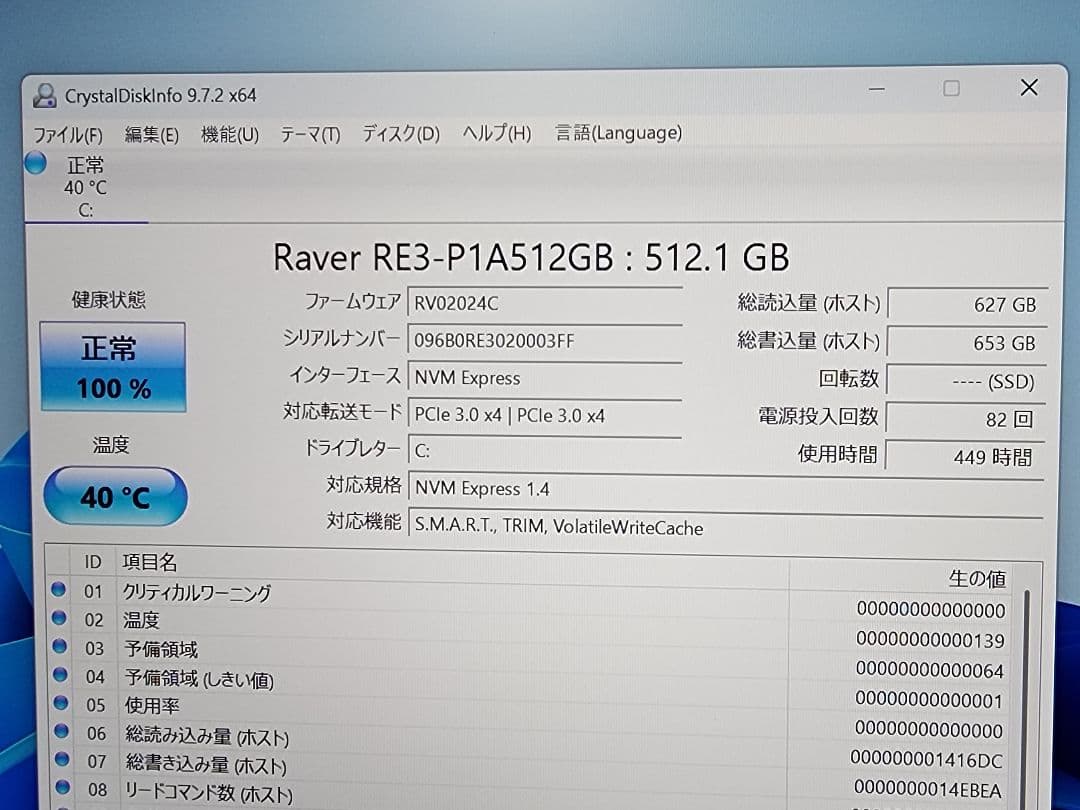Click the blue dot beside 使用率

pos(60,705)
